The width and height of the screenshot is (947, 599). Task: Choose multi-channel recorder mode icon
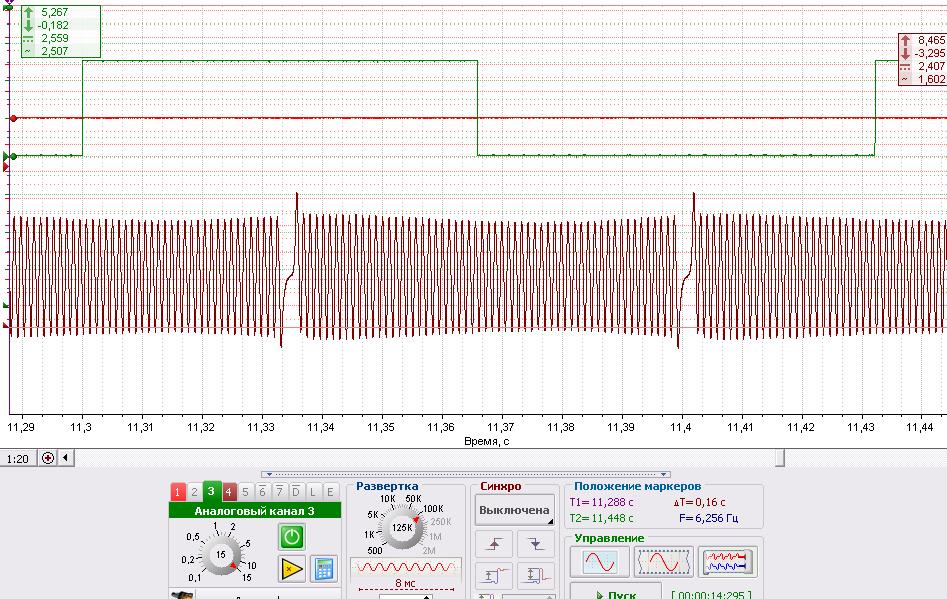(x=728, y=562)
